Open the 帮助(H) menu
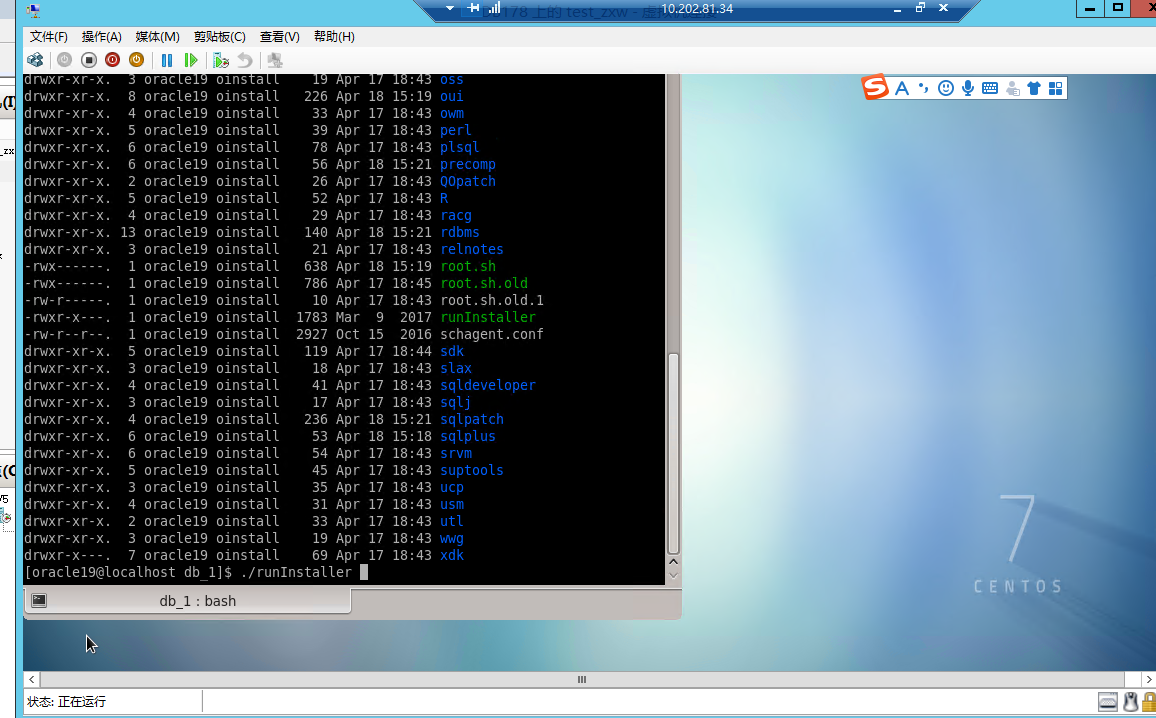Image resolution: width=1156 pixels, height=718 pixels. 334,36
